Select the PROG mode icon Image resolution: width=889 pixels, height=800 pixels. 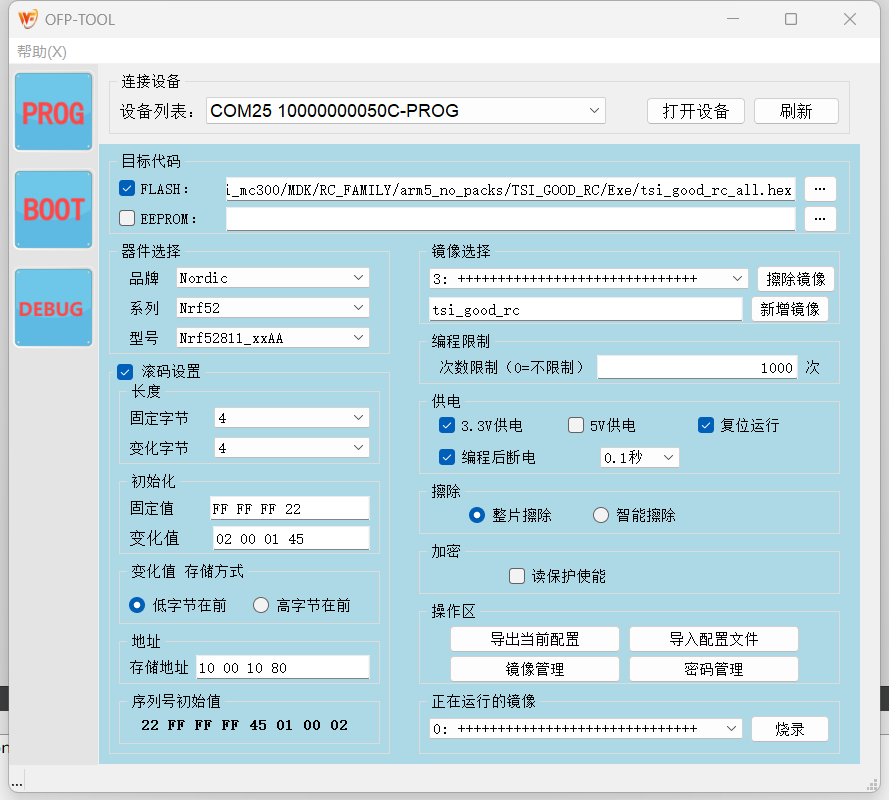53,111
